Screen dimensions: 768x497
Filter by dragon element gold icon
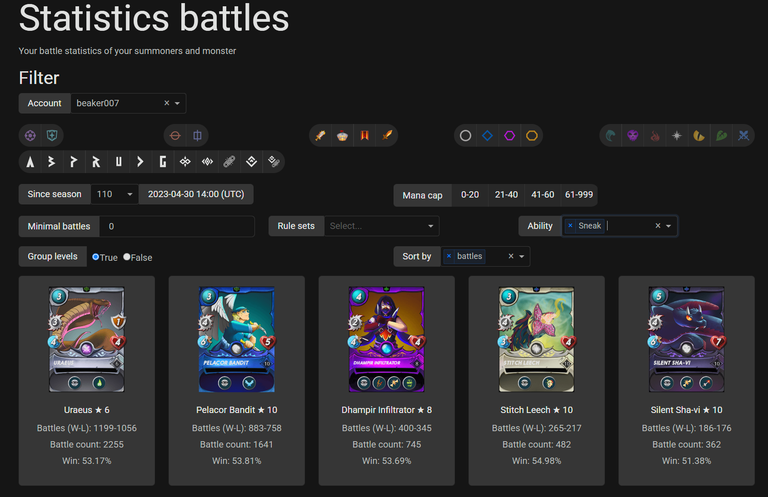pyautogui.click(x=699, y=136)
